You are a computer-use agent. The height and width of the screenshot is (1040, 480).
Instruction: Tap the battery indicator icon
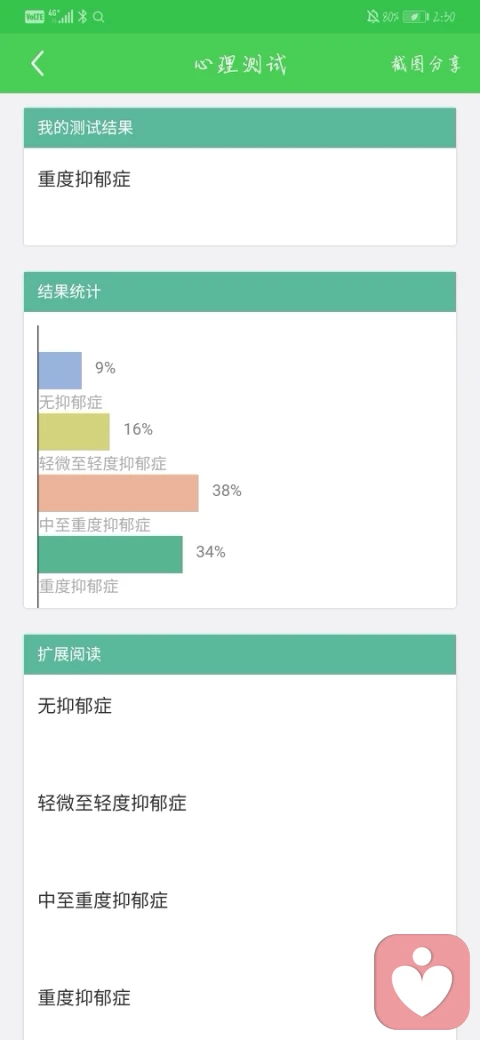[415, 17]
